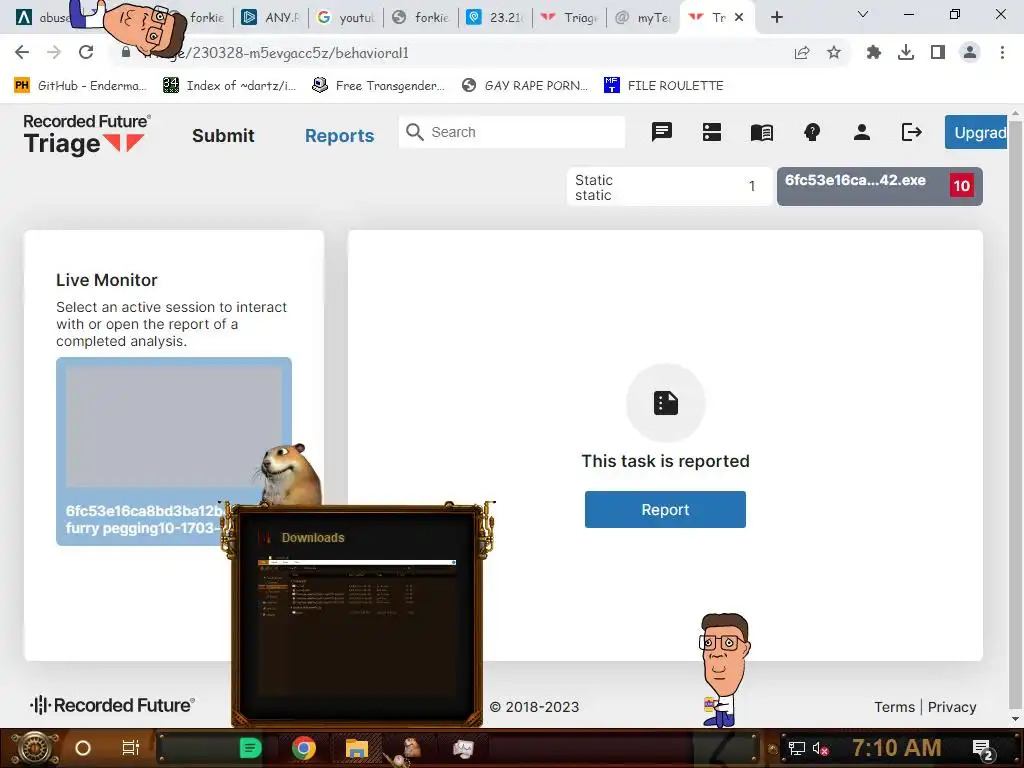Click the Upgrade button

976,133
